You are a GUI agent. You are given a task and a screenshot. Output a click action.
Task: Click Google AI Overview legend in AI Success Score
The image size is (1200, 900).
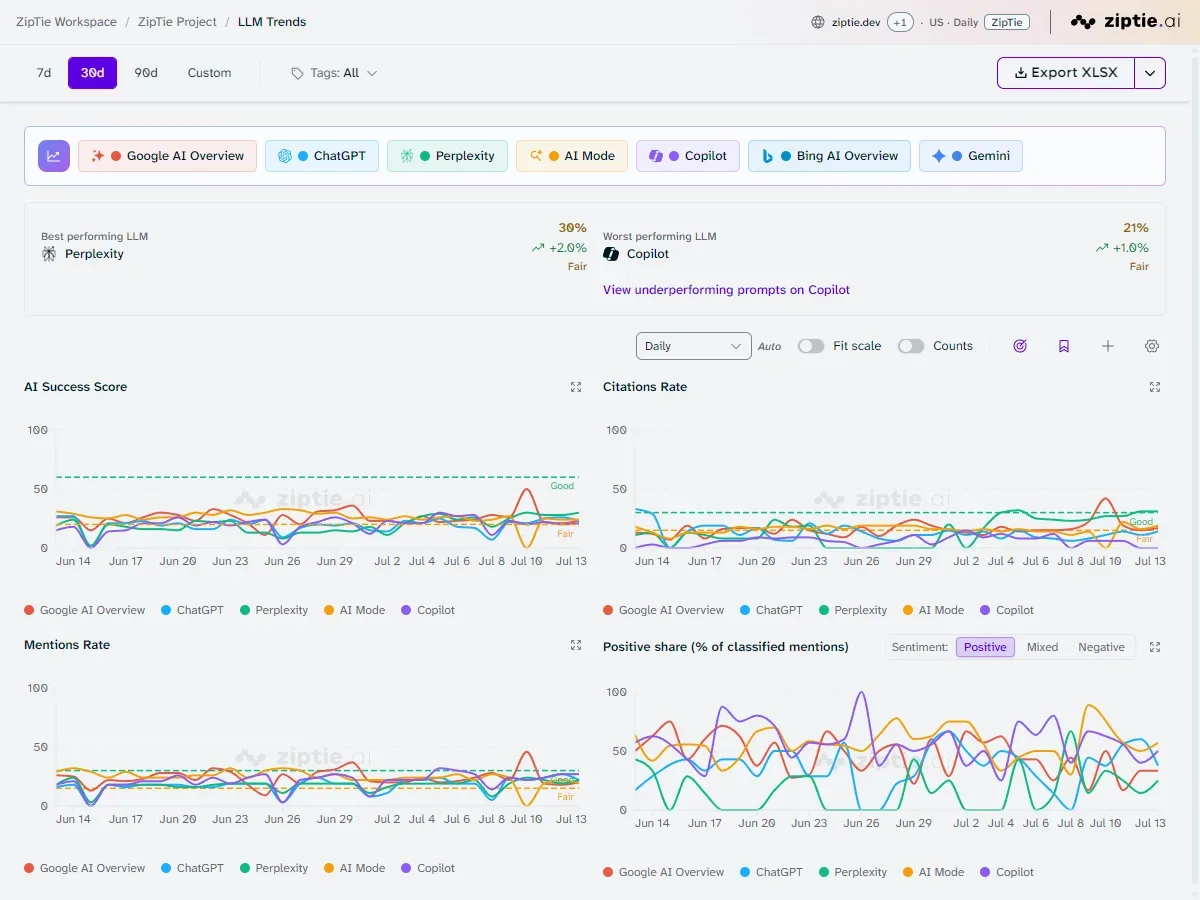tap(85, 610)
